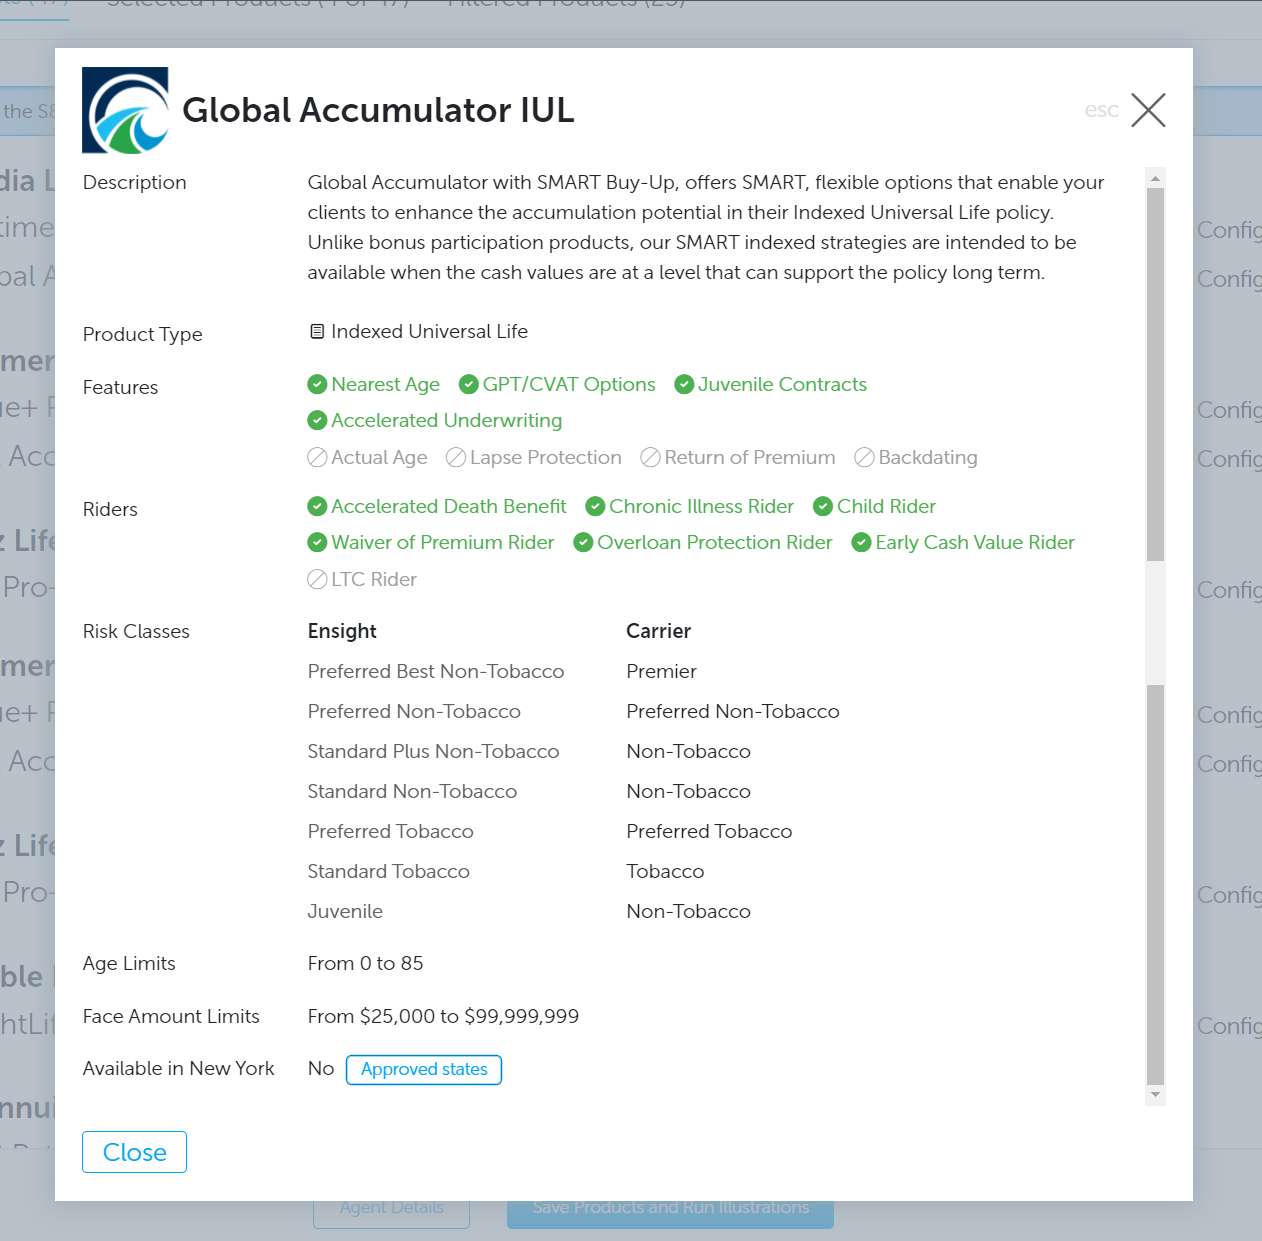Click the Ensight column header
The image size is (1262, 1241).
pos(342,631)
